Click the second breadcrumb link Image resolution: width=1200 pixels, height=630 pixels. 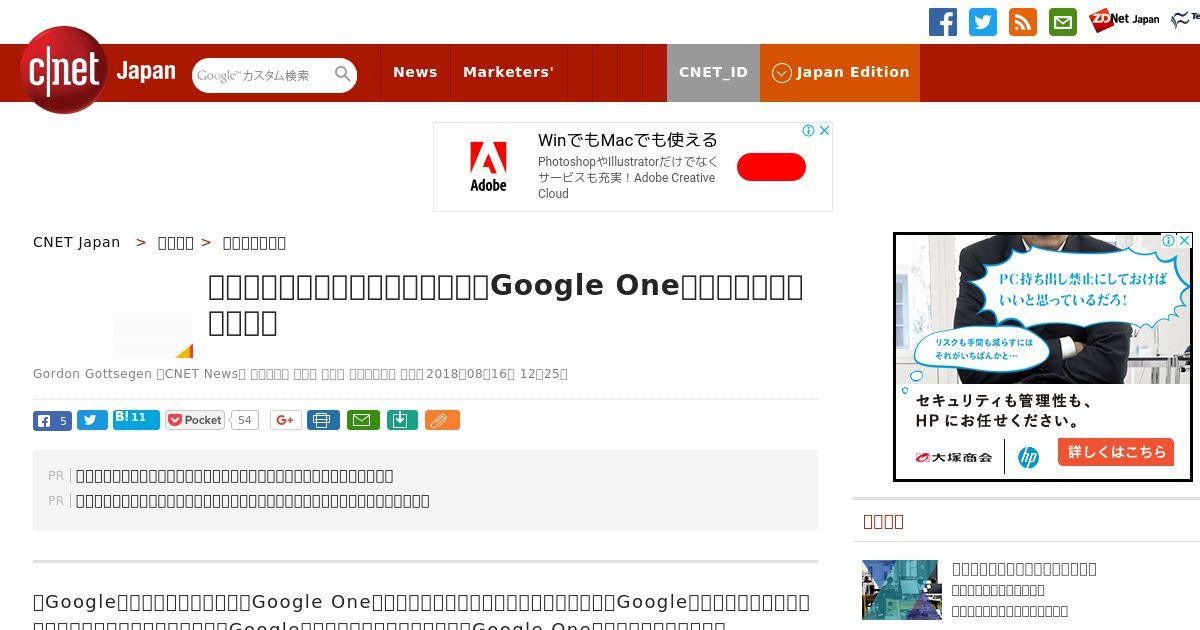(176, 242)
